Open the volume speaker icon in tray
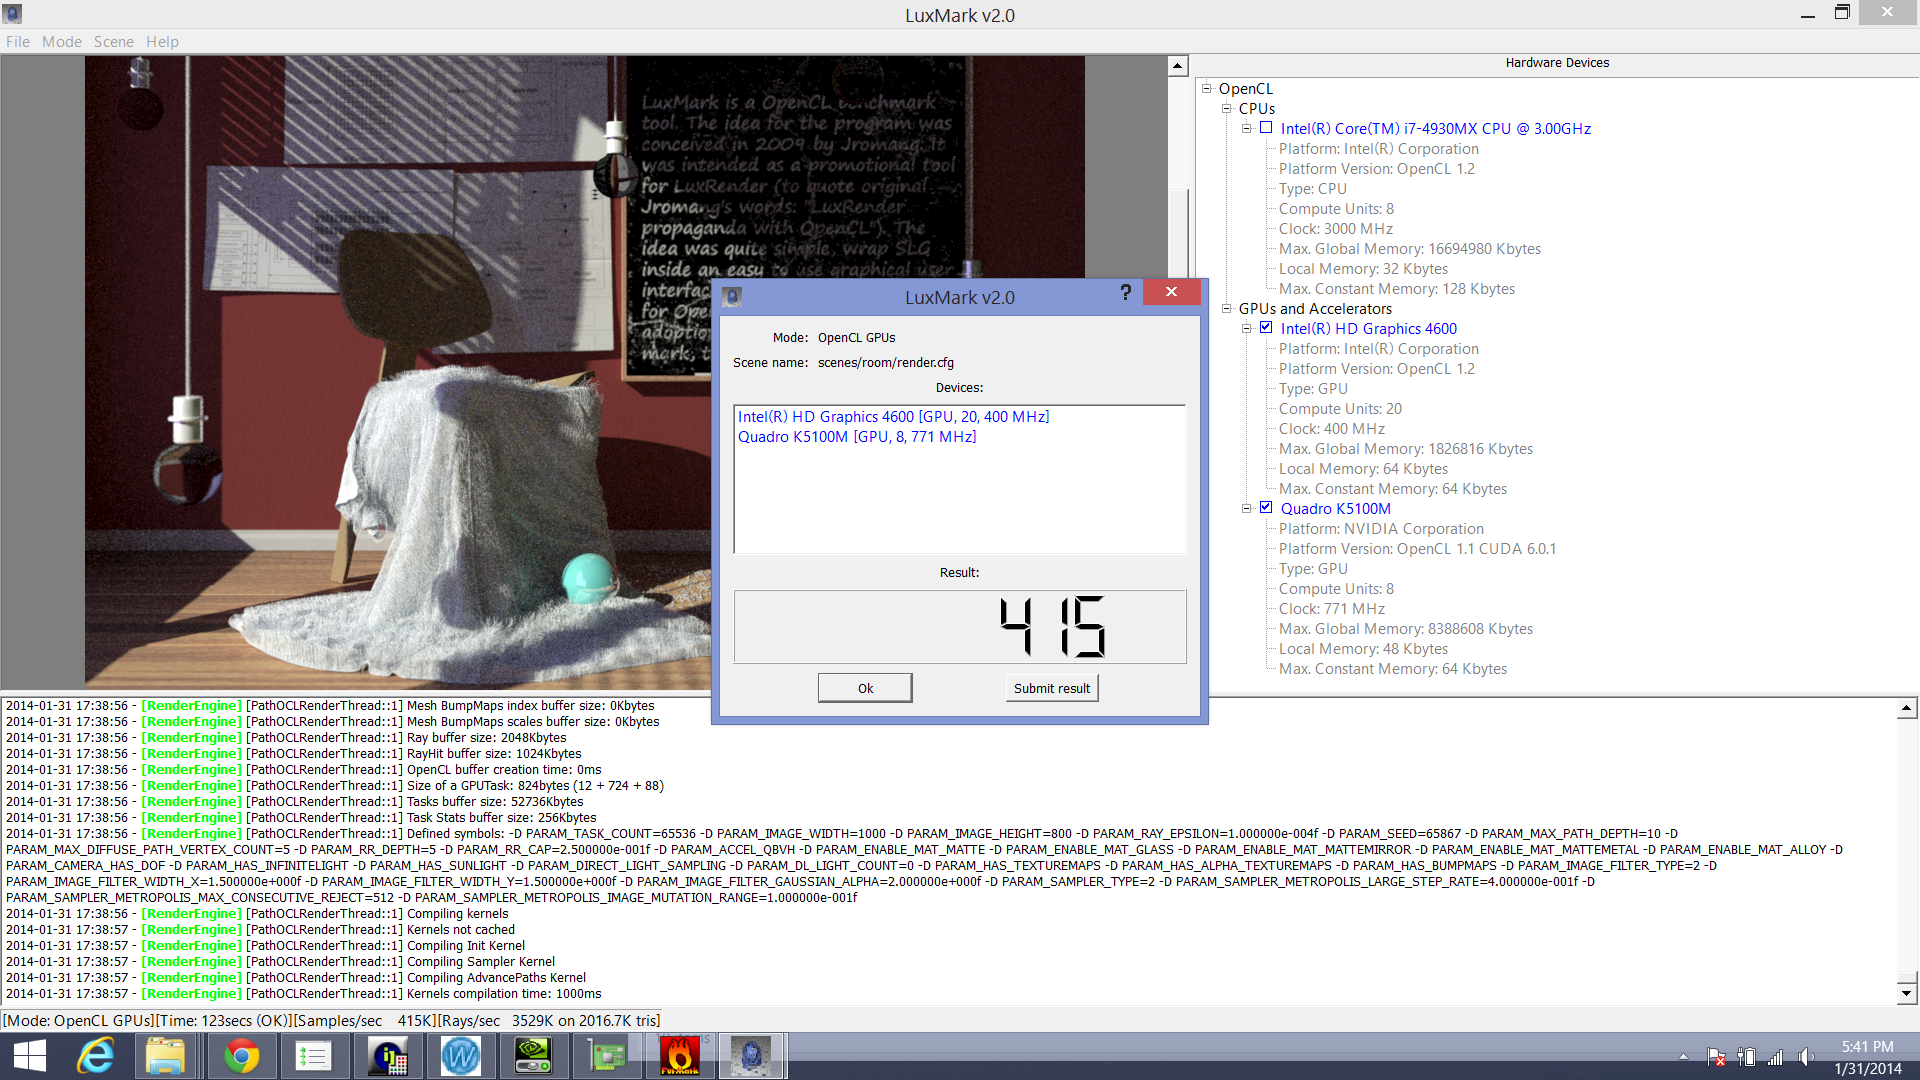 click(x=1806, y=1057)
